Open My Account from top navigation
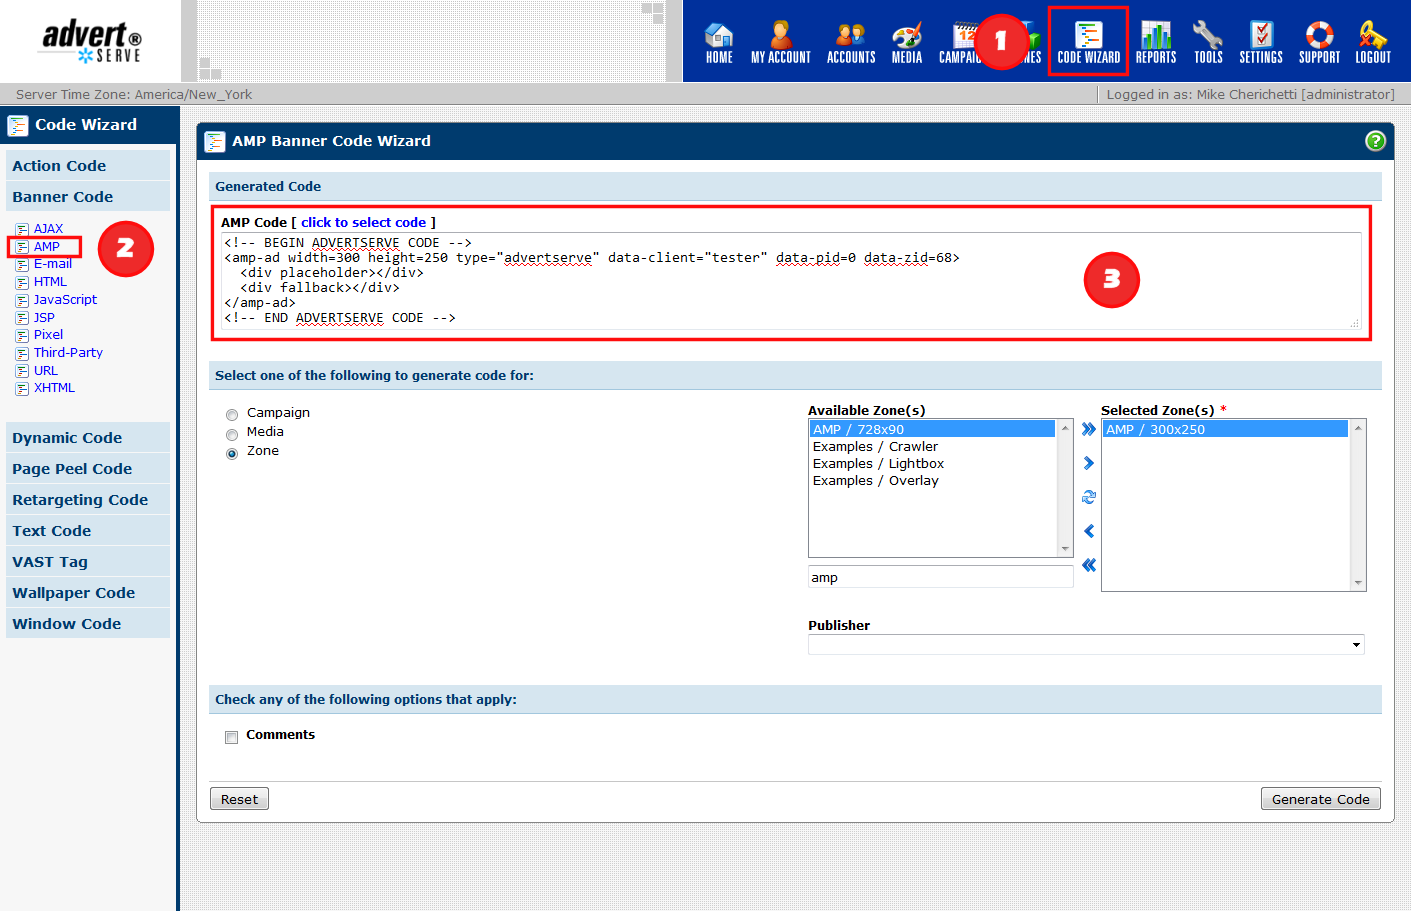 [x=781, y=43]
